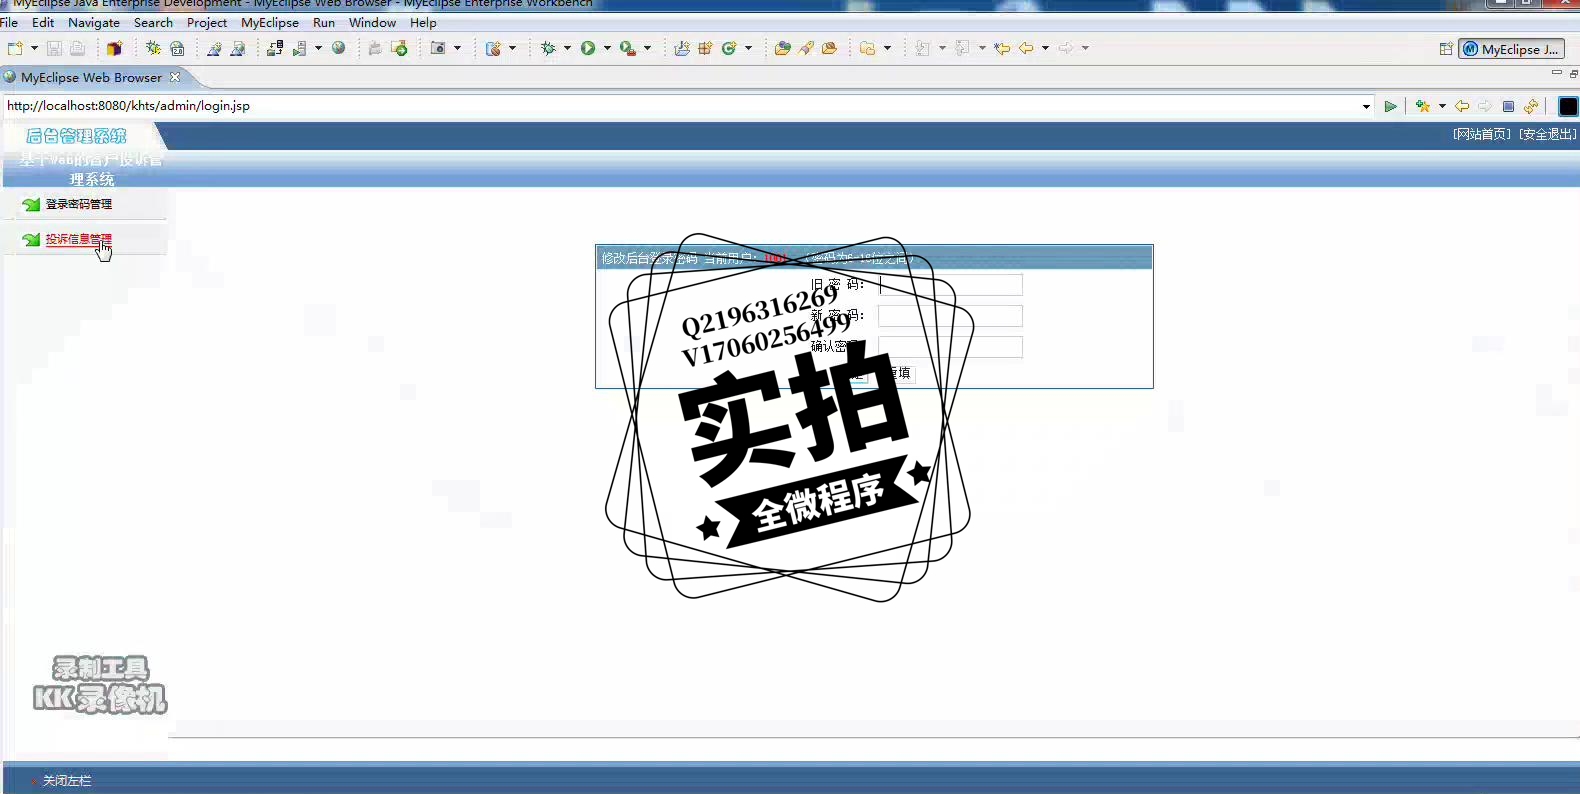Click the run-on-server toolbar icon
This screenshot has width=1580, height=794.
pyautogui.click(x=299, y=48)
